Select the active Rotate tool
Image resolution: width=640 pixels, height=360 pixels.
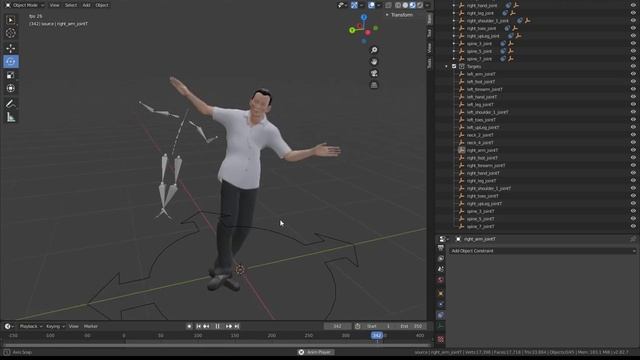(11, 62)
